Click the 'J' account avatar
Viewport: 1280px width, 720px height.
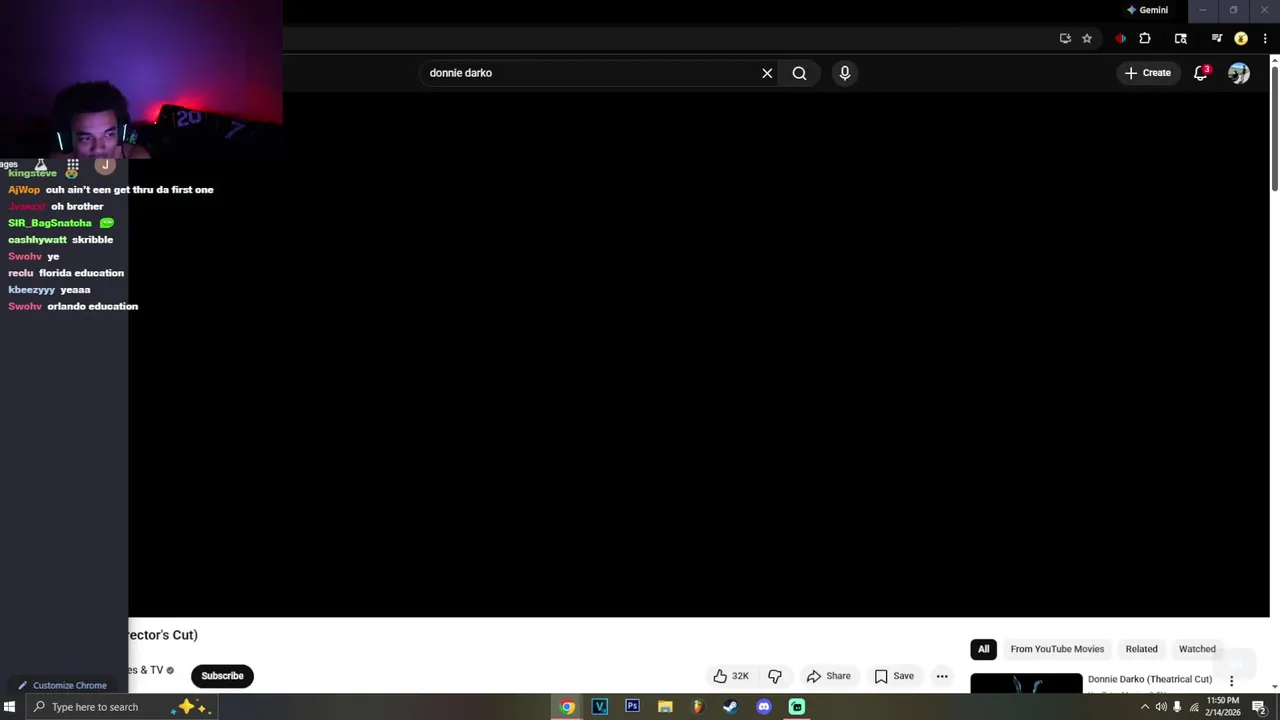point(105,165)
